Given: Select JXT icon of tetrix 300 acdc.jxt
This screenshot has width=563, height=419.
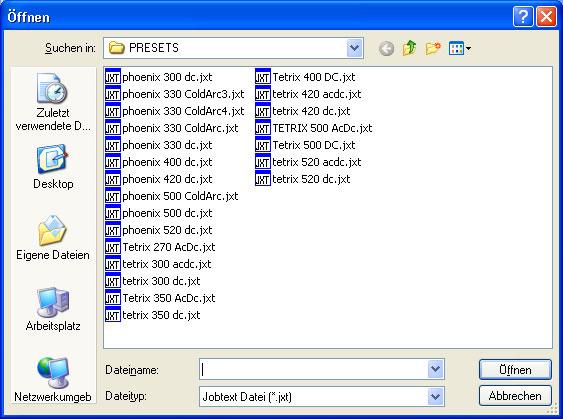Looking at the screenshot, I should point(112,264).
